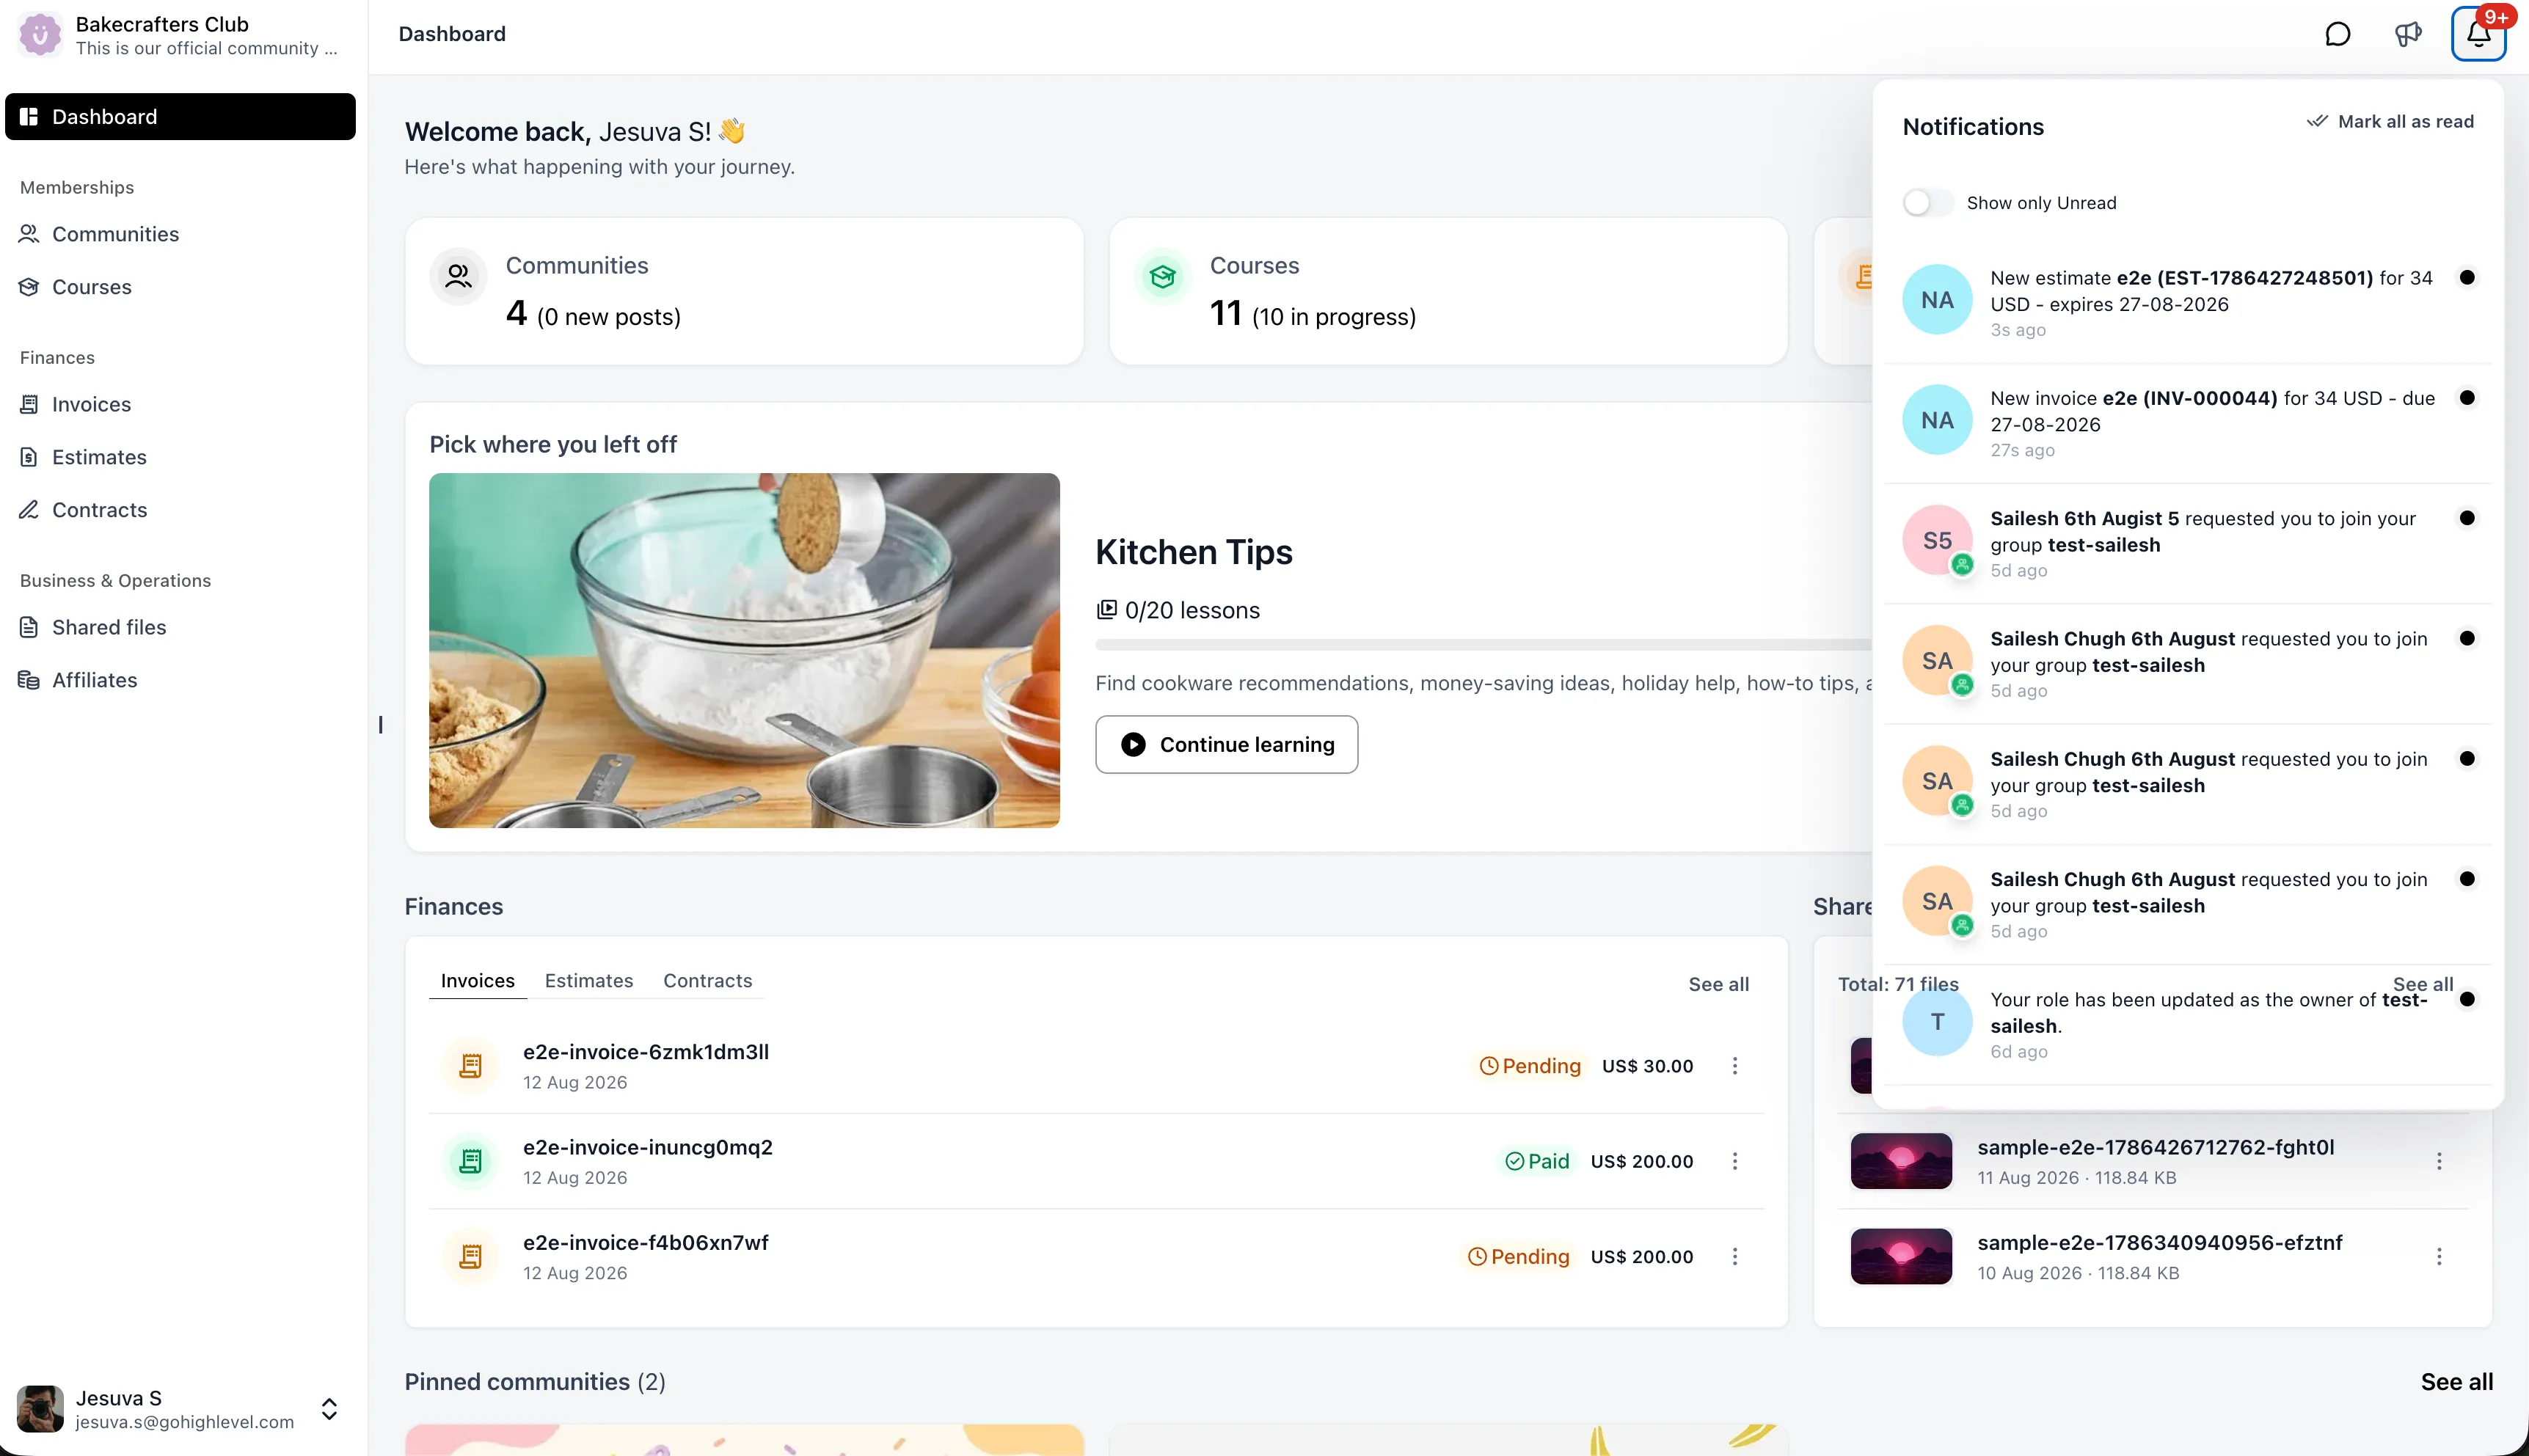Open options for sample-e2e-1786340940956-efztnf file
The image size is (2529, 1456).
click(2439, 1256)
